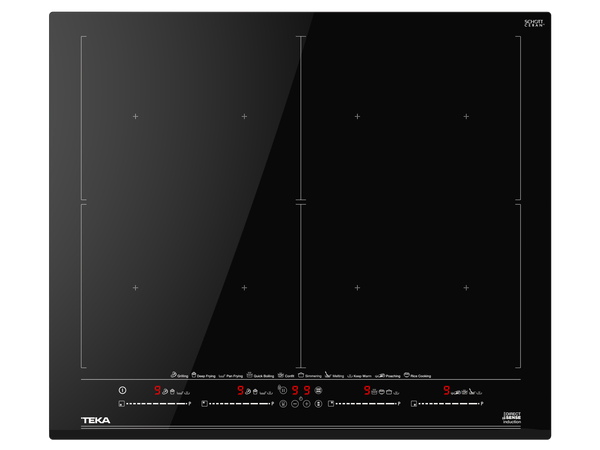Select second zone selector square icon

click(204, 404)
